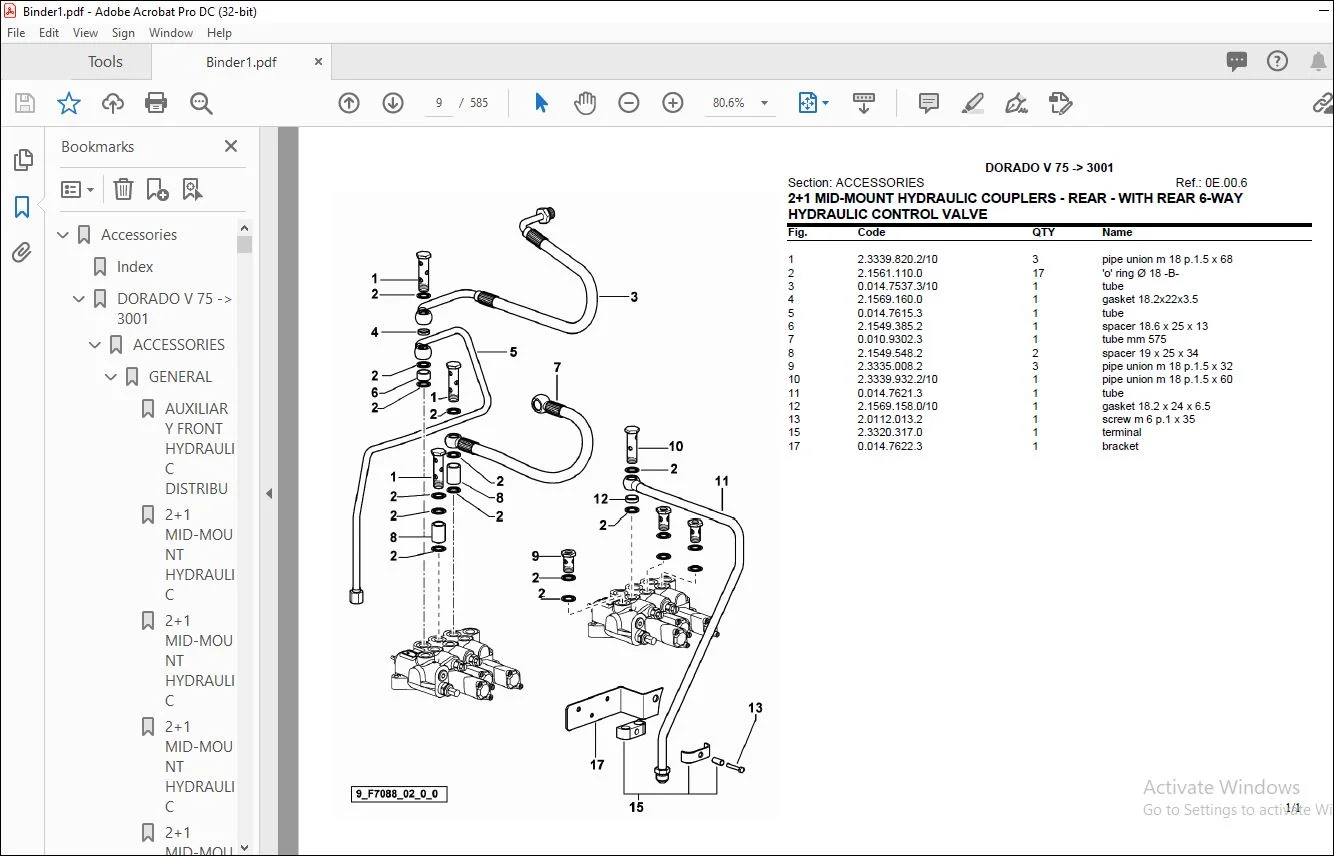Add a sticky note comment
Image resolution: width=1334 pixels, height=856 pixels.
click(x=929, y=103)
